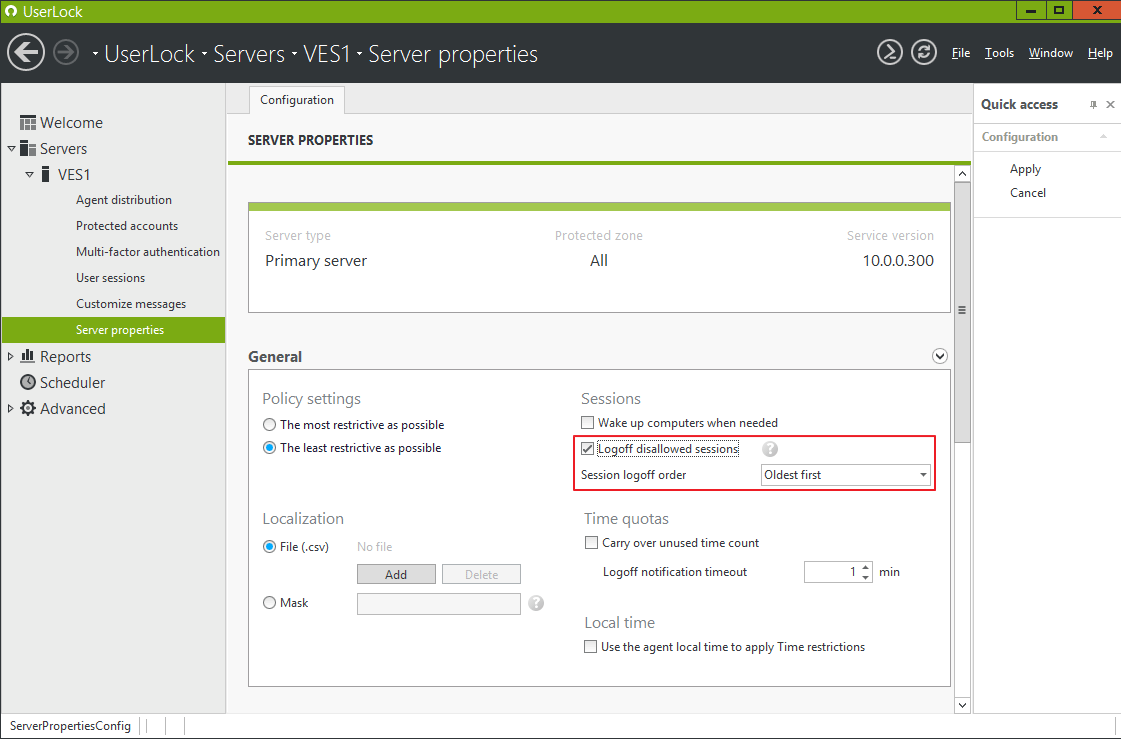The image size is (1121, 739).
Task: Click the back navigation arrow
Action: point(26,53)
